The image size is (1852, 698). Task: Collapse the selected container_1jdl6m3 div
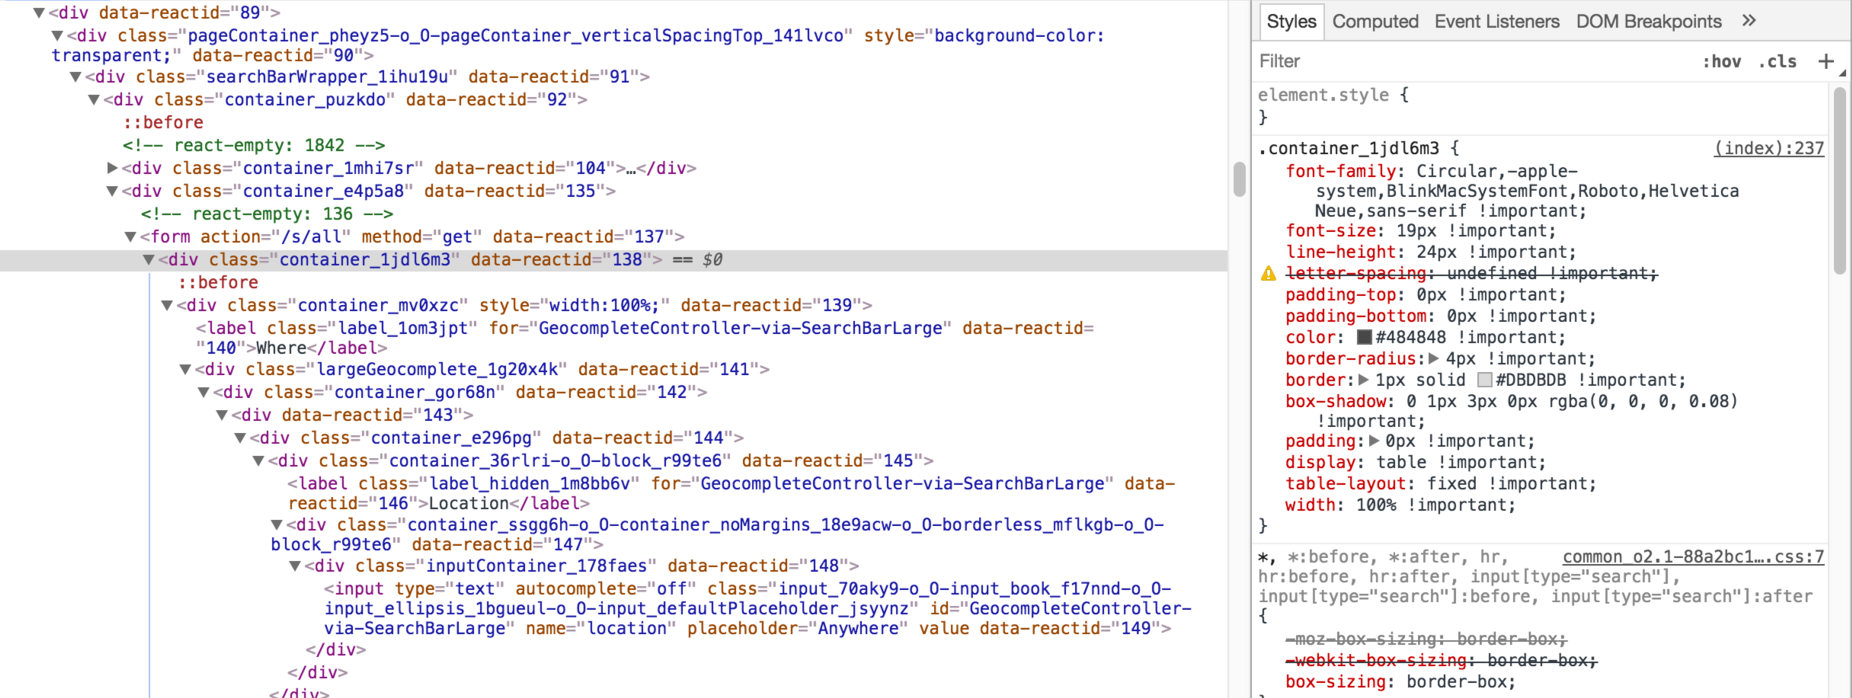[x=149, y=260]
